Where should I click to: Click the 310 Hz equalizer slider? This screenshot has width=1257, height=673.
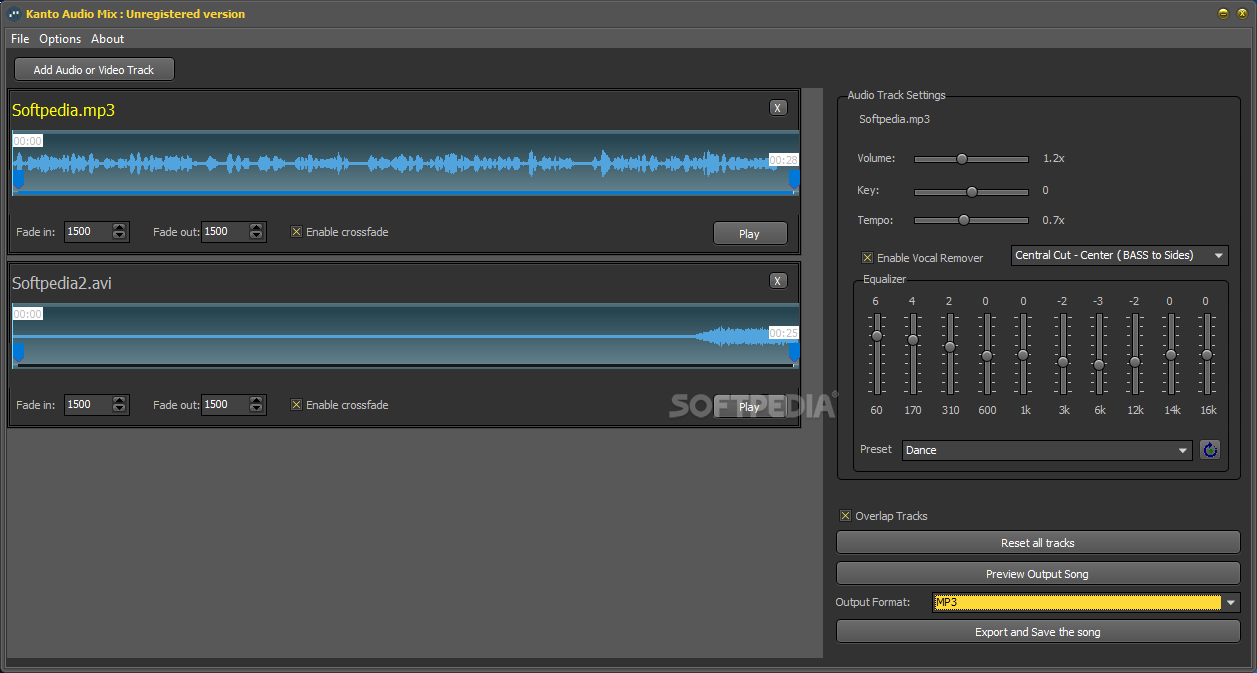949,354
